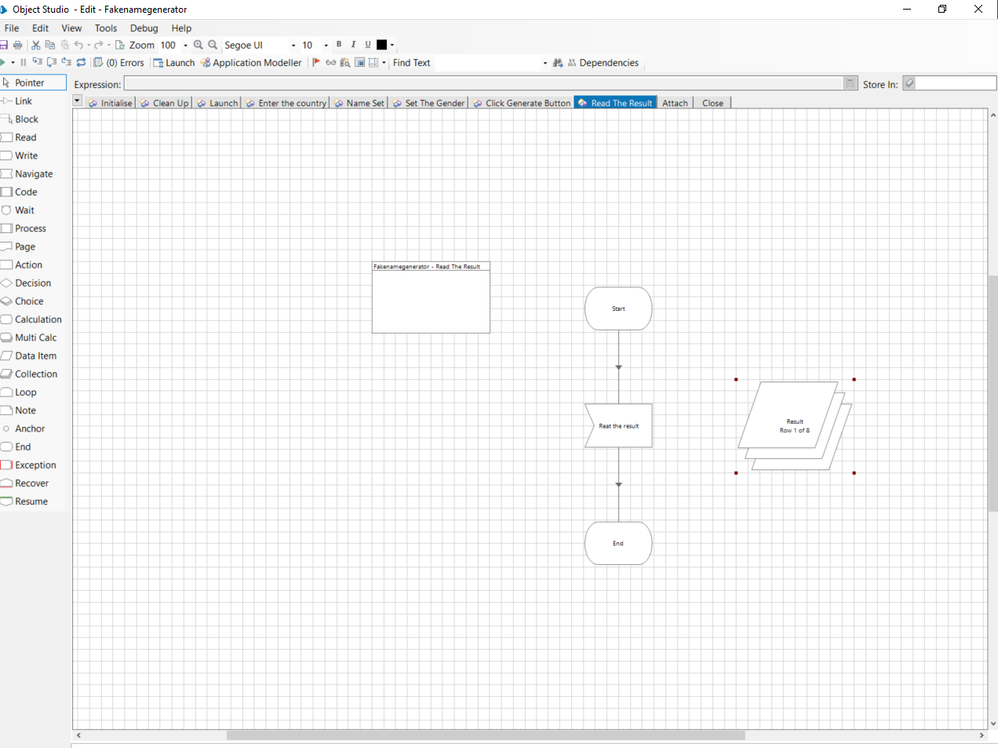
Task: Click the black font color swatch
Action: click(382, 45)
